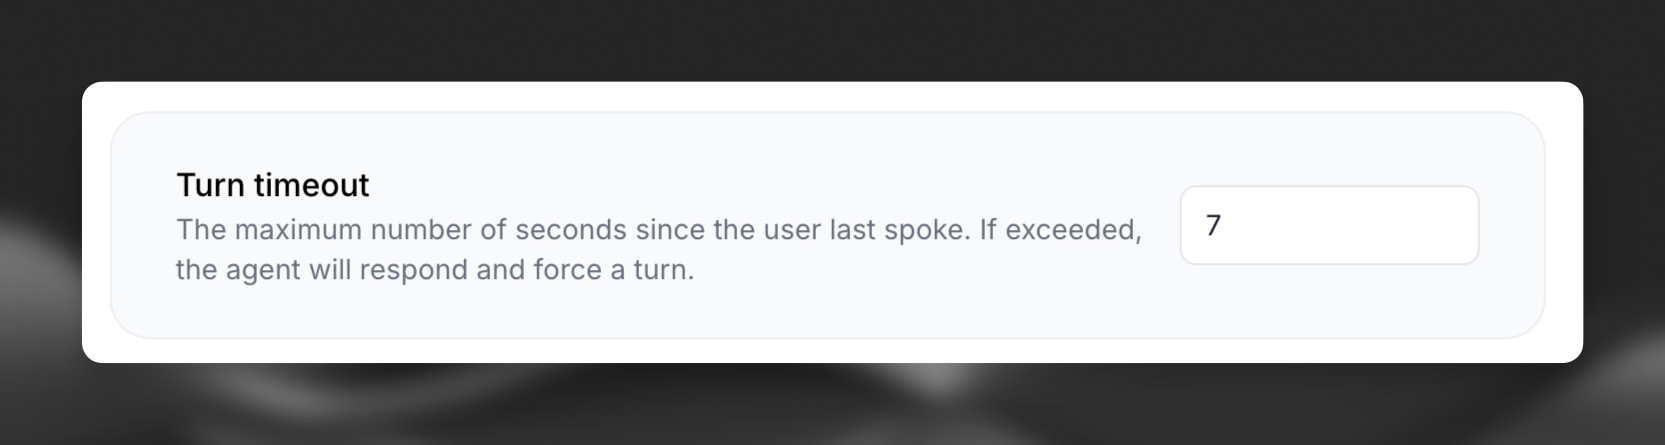The width and height of the screenshot is (1665, 445).
Task: Click the word "exceeded" in the description
Action: coord(1072,230)
